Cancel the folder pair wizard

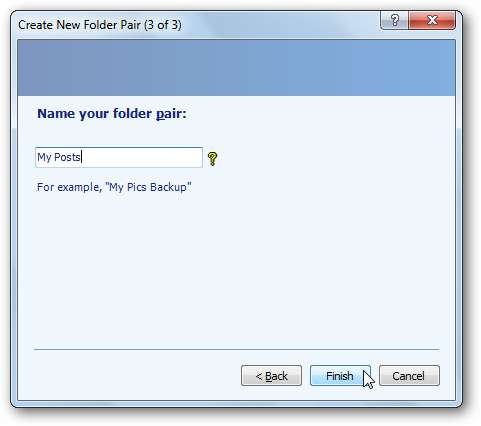tap(409, 376)
